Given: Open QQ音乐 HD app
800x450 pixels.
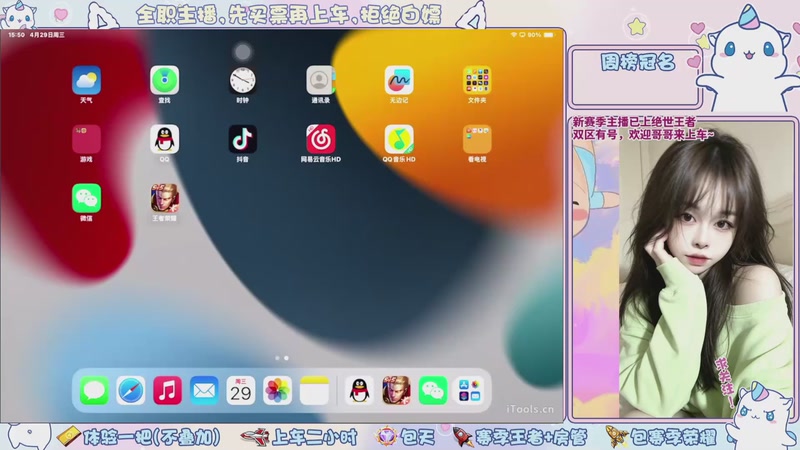Looking at the screenshot, I should pyautogui.click(x=399, y=139).
